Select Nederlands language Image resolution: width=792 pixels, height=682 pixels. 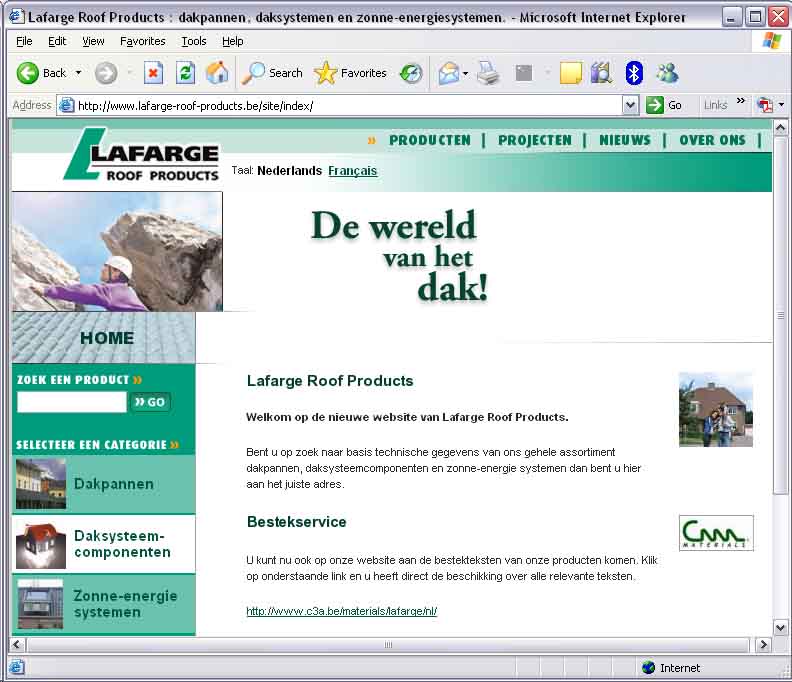point(289,171)
